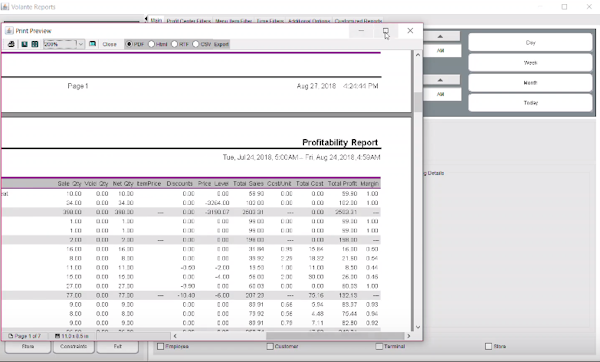Click the Month button in Volante Reports

[x=530, y=83]
